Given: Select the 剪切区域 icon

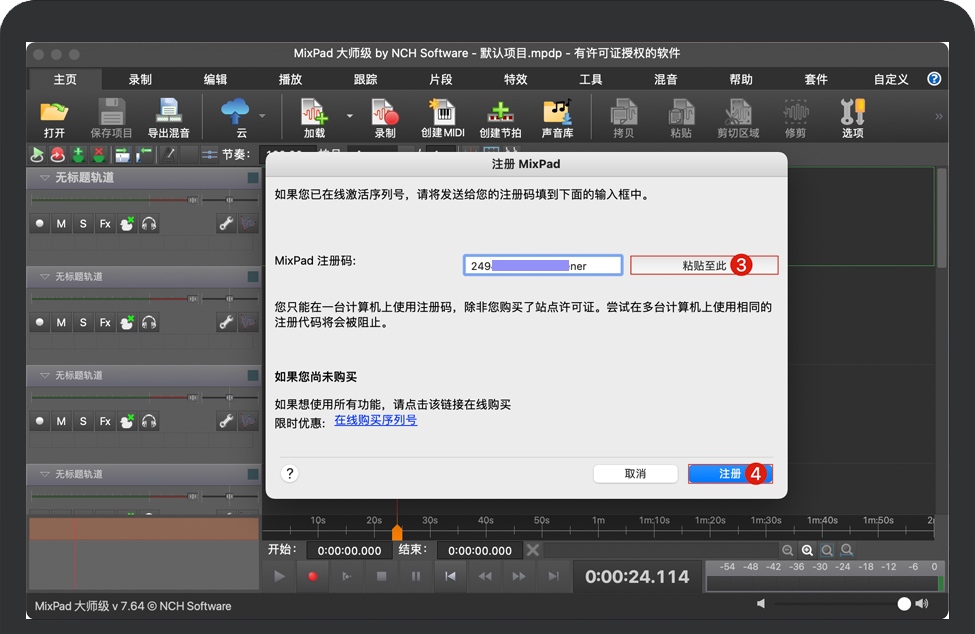Looking at the screenshot, I should pyautogui.click(x=740, y=117).
